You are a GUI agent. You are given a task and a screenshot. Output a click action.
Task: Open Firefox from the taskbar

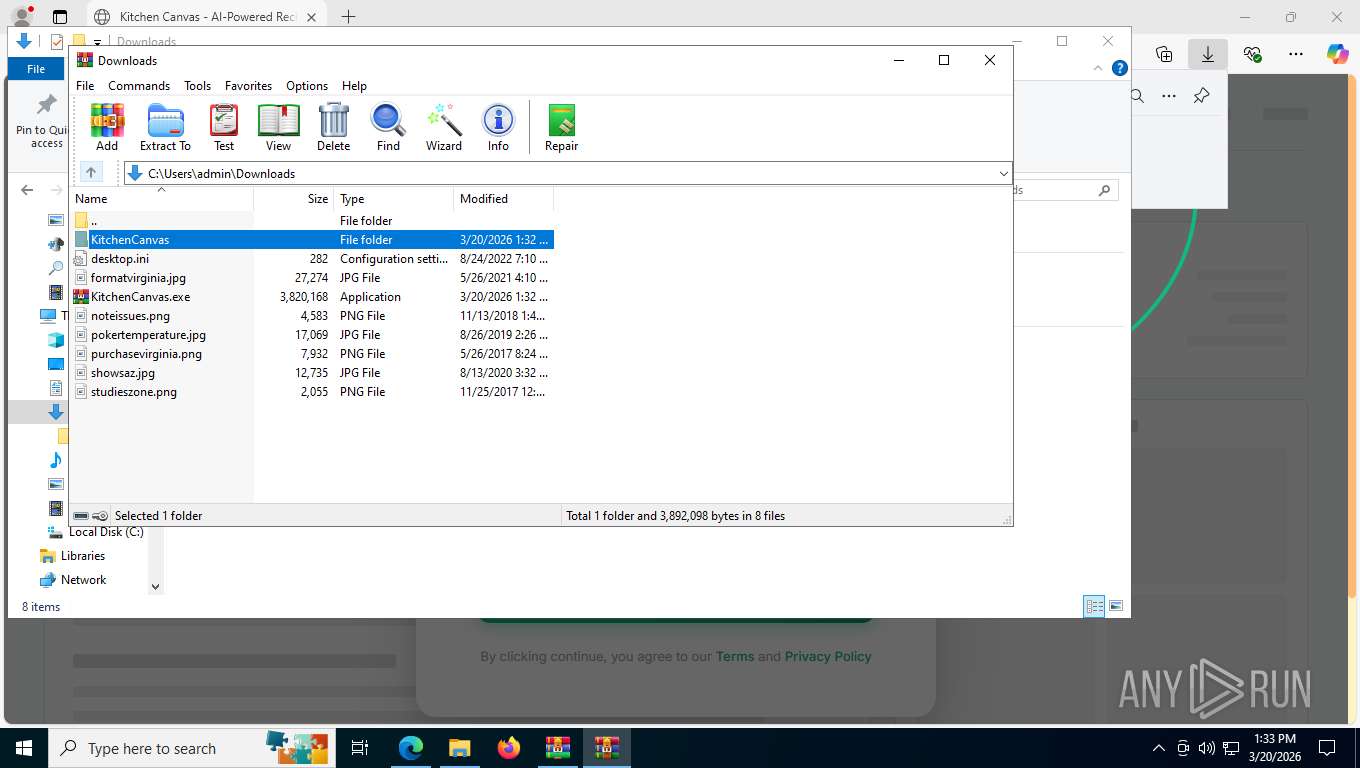[x=509, y=748]
